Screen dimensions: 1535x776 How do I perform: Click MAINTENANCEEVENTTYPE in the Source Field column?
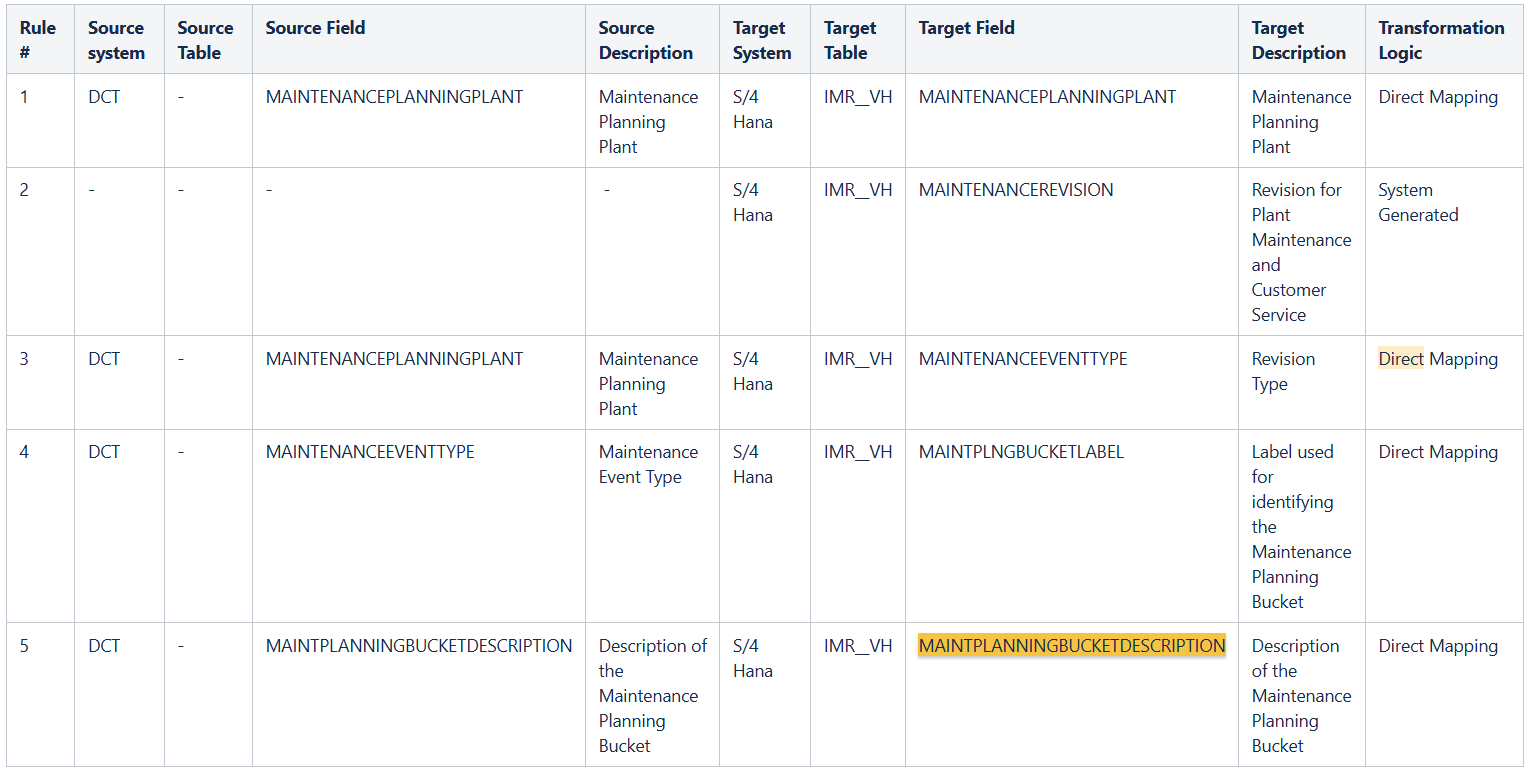tap(370, 452)
